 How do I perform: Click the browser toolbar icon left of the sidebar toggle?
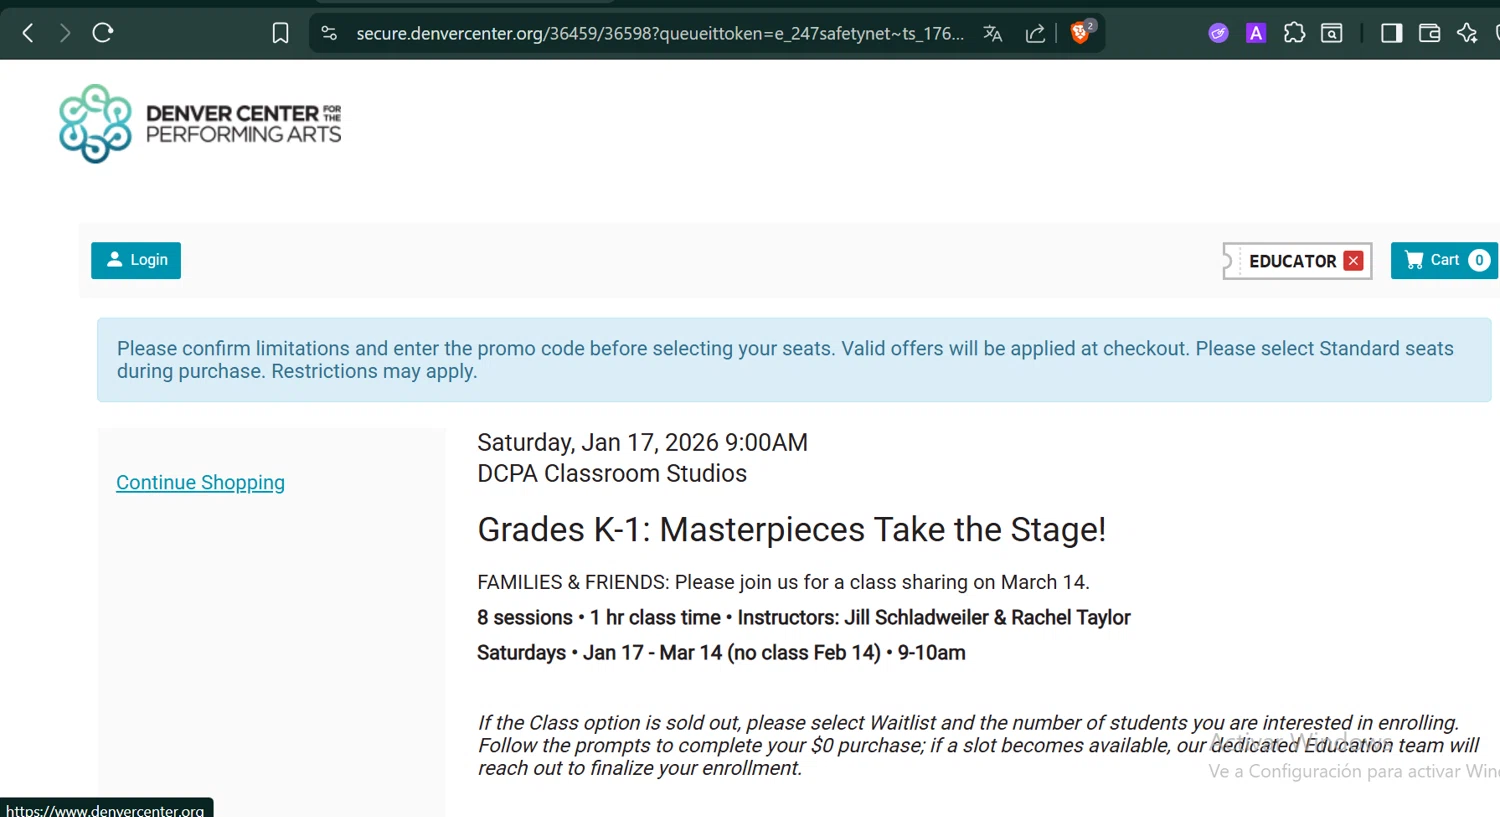(1332, 33)
